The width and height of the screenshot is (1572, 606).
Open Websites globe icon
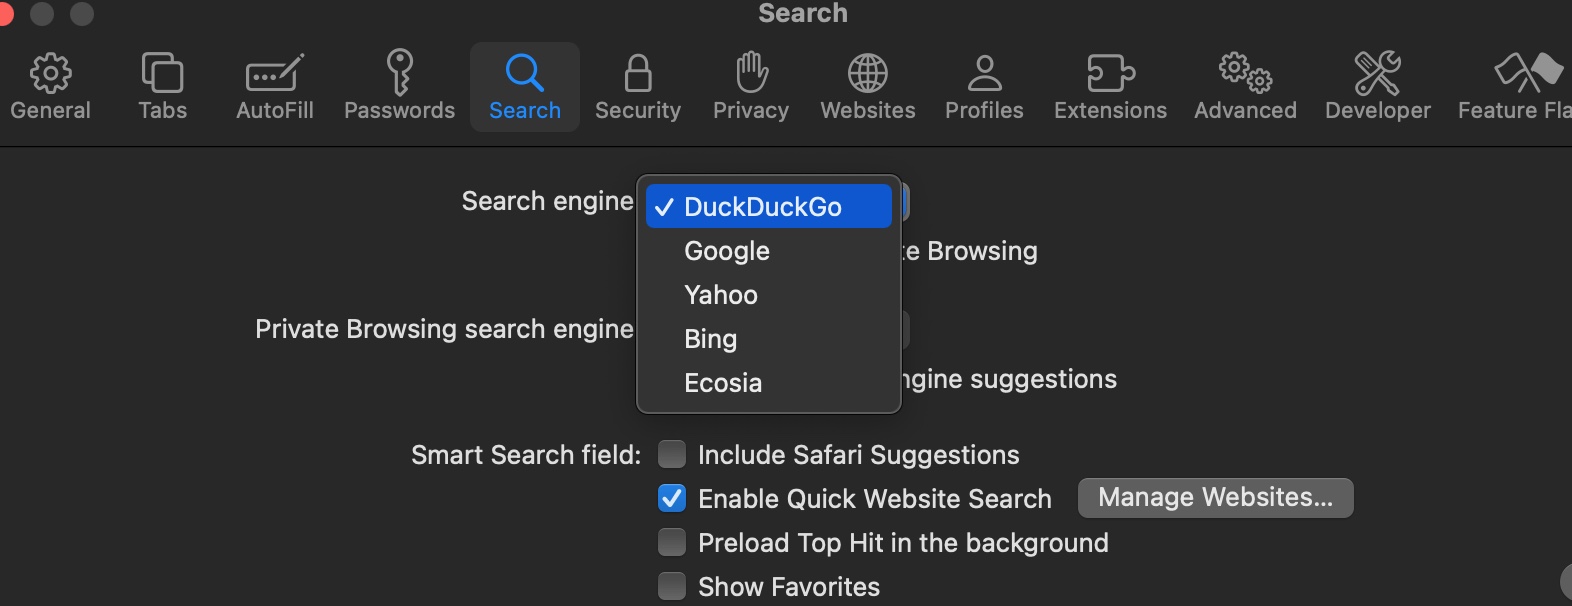[867, 73]
